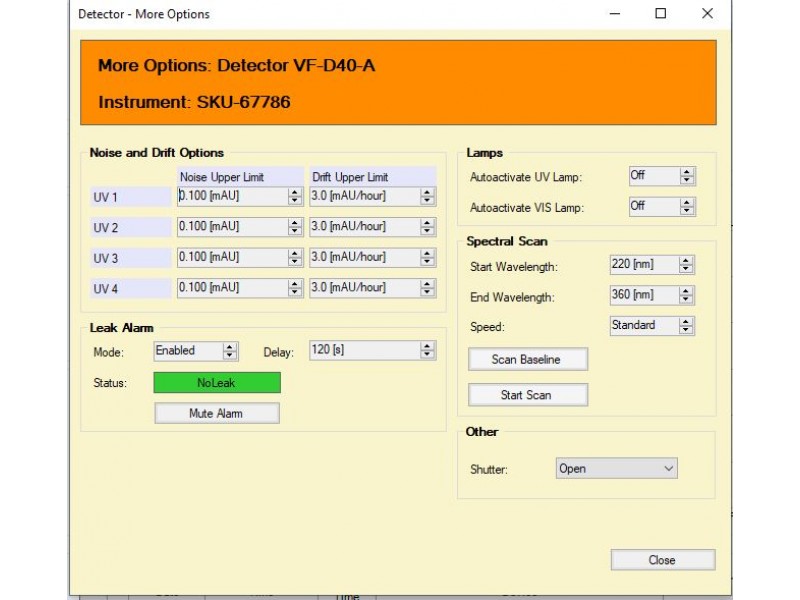Change scan Speed with spinner
Viewport: 800px width, 600px height.
click(x=686, y=326)
